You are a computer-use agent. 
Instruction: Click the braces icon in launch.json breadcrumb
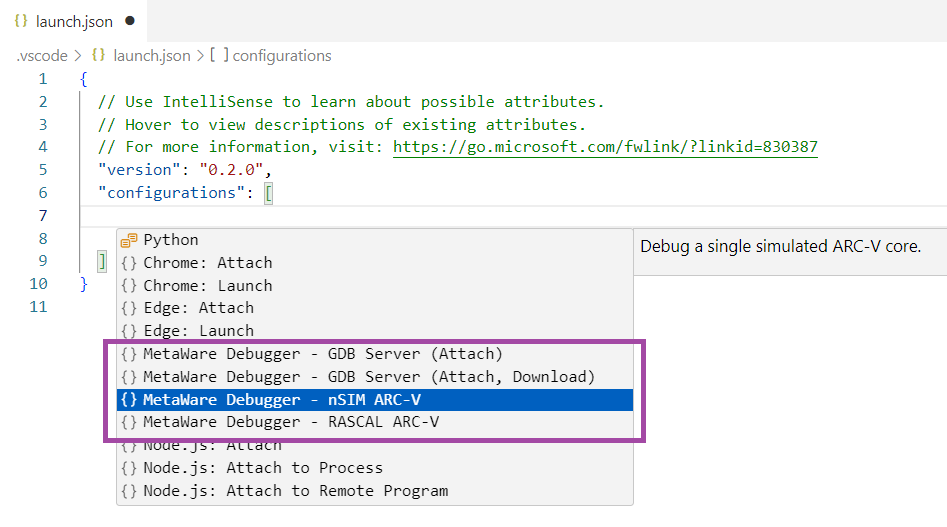[98, 56]
